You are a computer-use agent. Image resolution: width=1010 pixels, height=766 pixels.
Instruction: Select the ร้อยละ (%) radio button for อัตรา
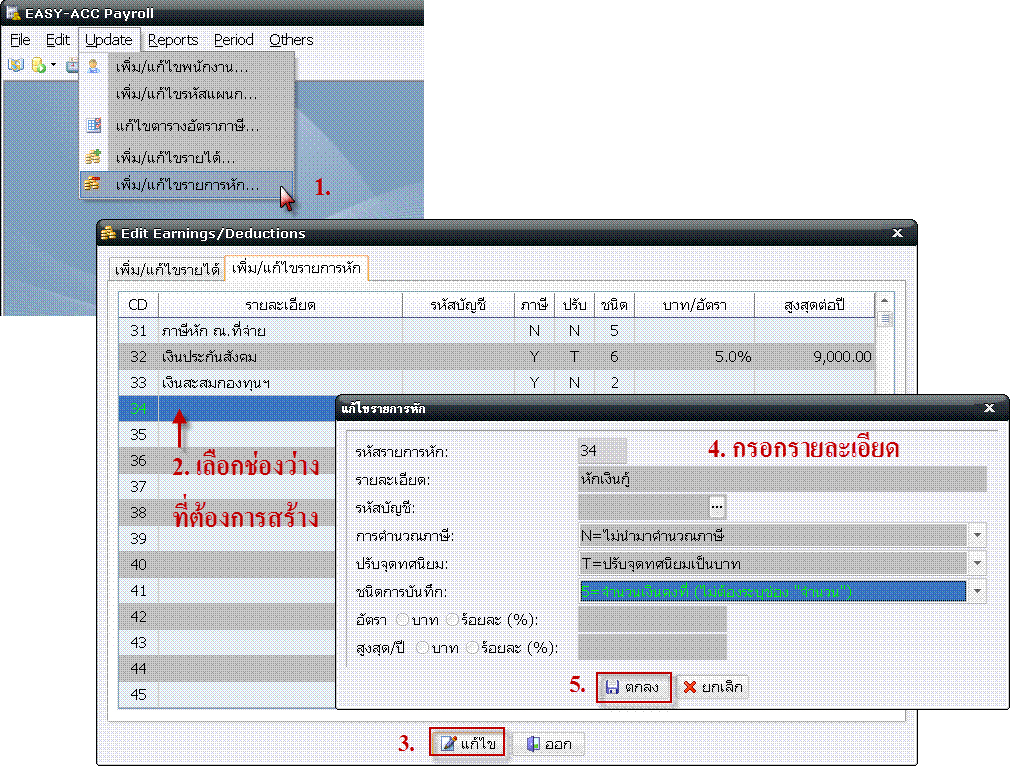pos(452,620)
